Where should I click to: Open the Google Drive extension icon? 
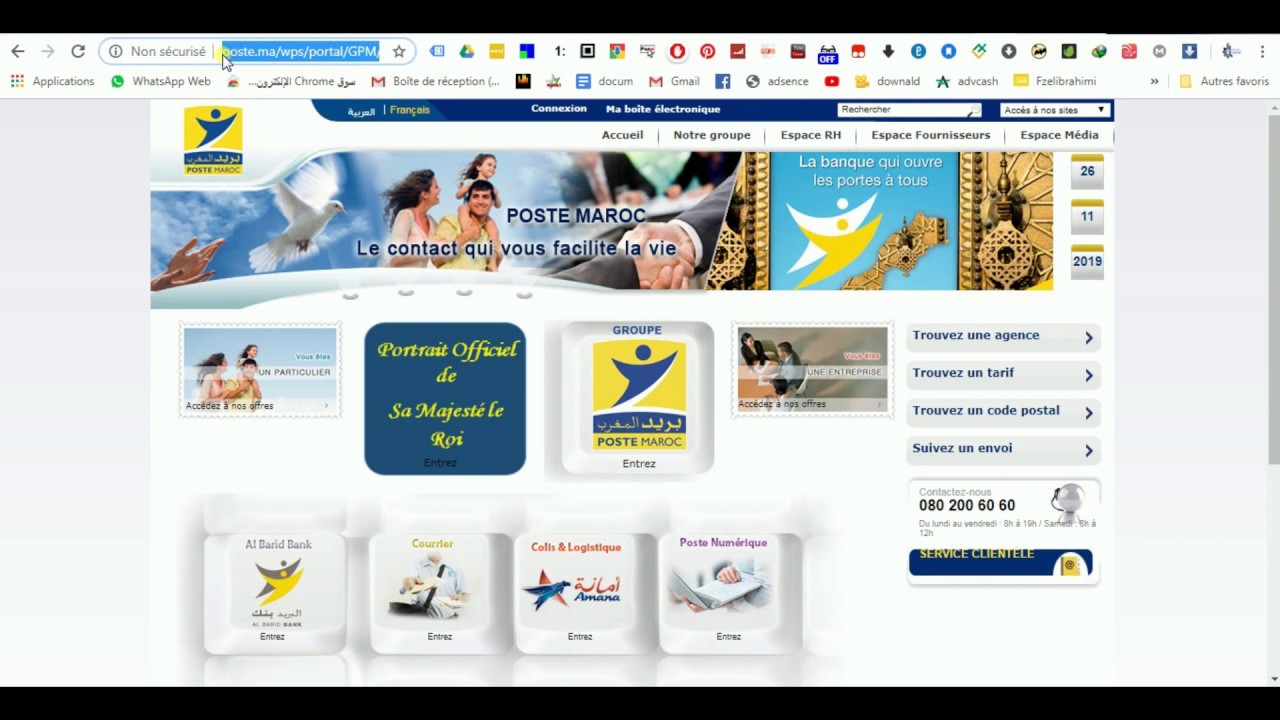467,51
